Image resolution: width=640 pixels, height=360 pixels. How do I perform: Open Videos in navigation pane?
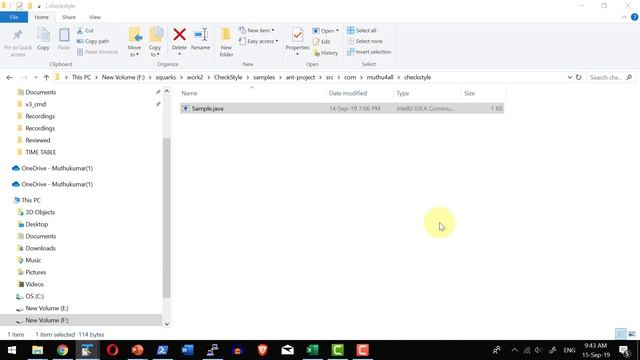tap(34, 284)
